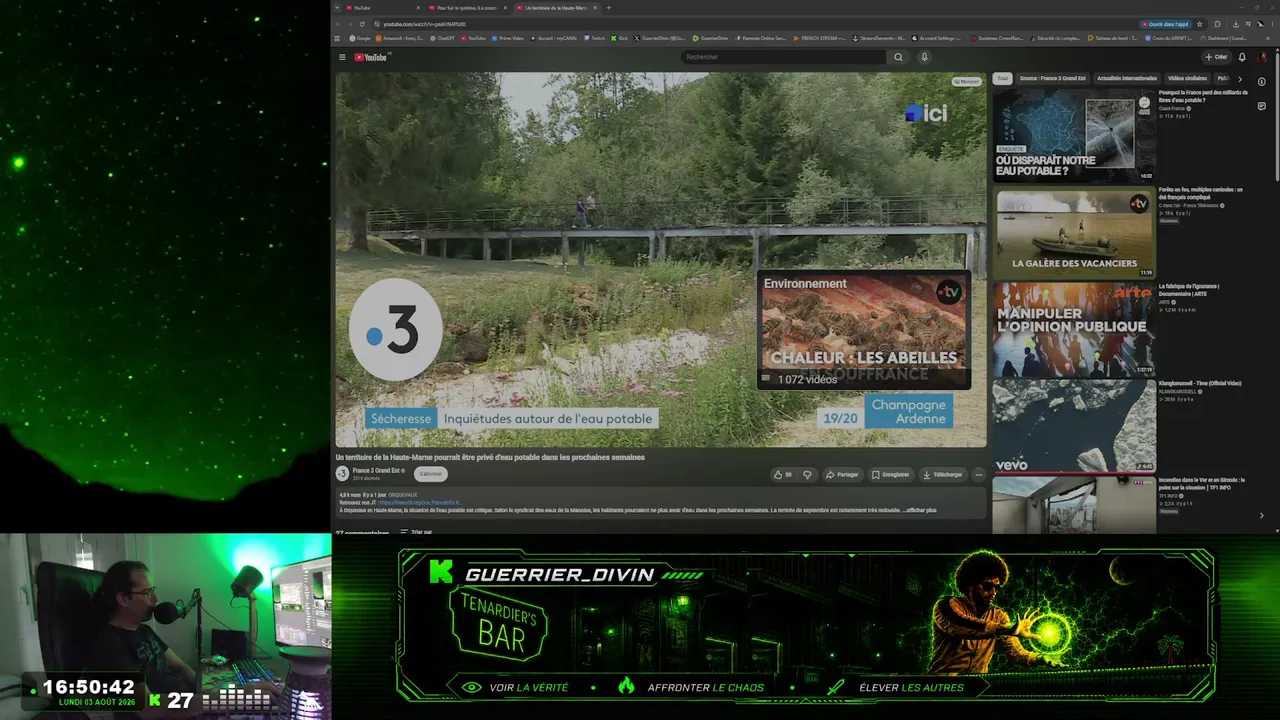The image size is (1280, 720).
Task: Open the Prime Video bookmark
Action: pyautogui.click(x=508, y=38)
